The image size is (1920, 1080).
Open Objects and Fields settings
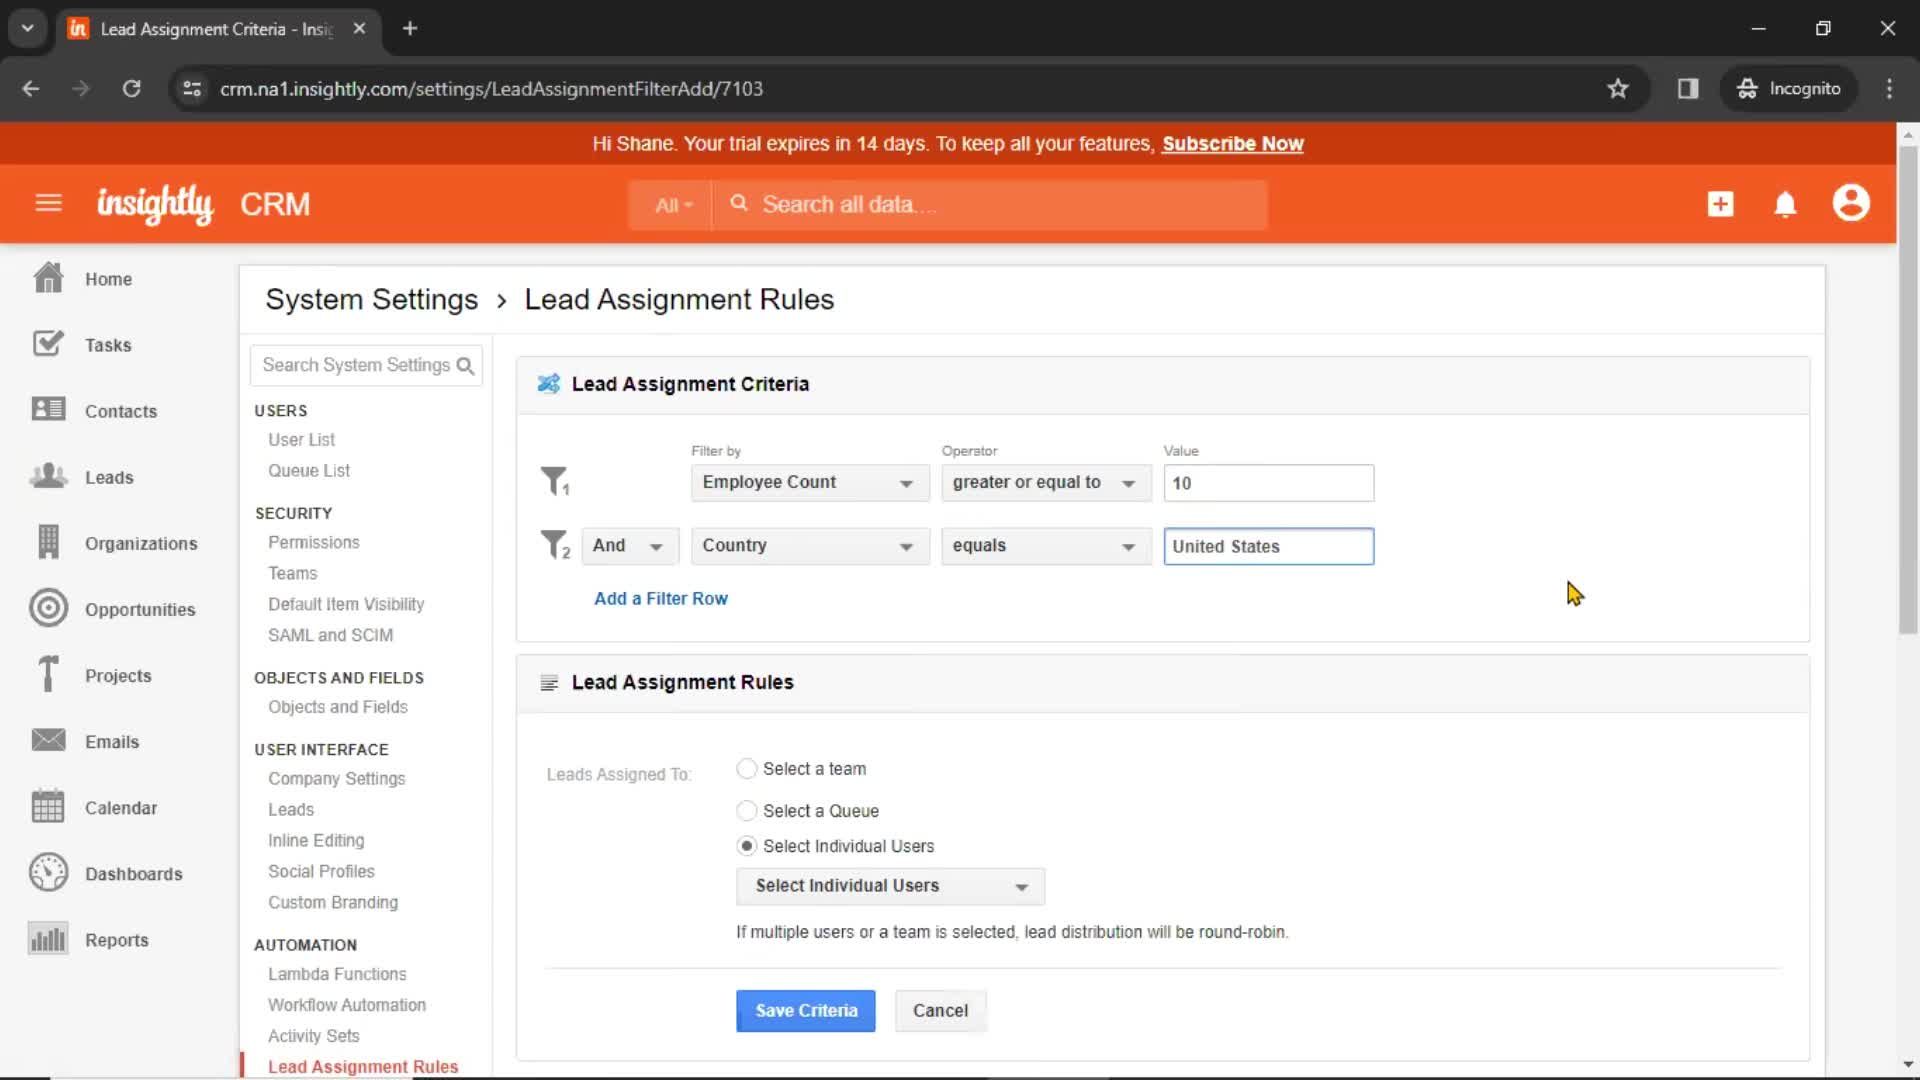337,707
